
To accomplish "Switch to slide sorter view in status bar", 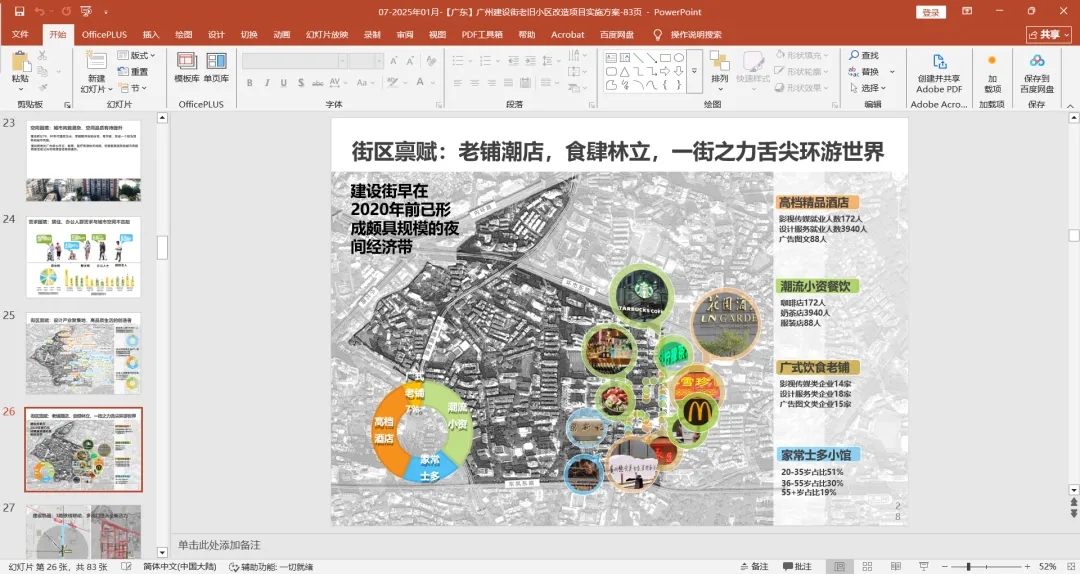I will tap(869, 566).
